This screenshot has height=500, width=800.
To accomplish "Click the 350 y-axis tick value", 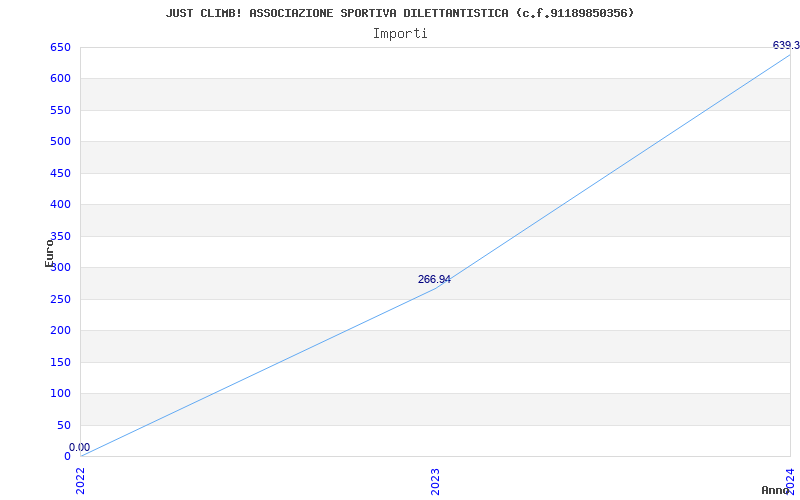I will point(60,236).
